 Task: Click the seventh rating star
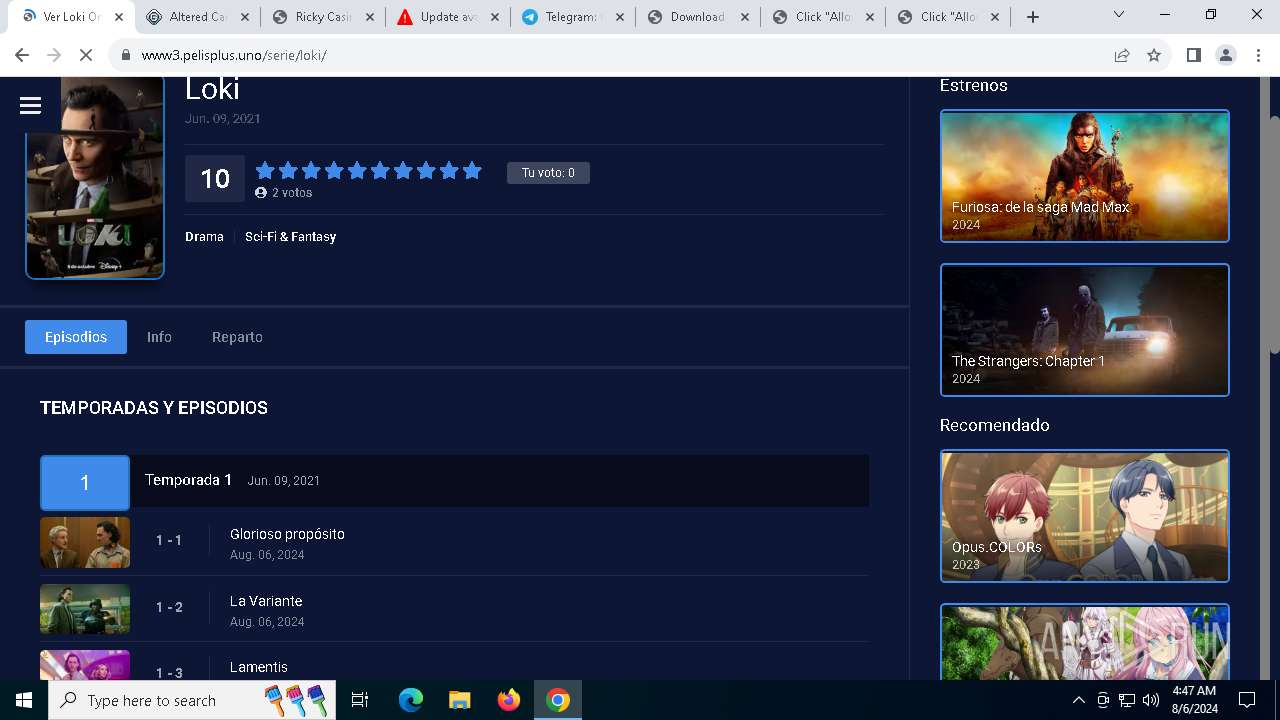point(403,171)
